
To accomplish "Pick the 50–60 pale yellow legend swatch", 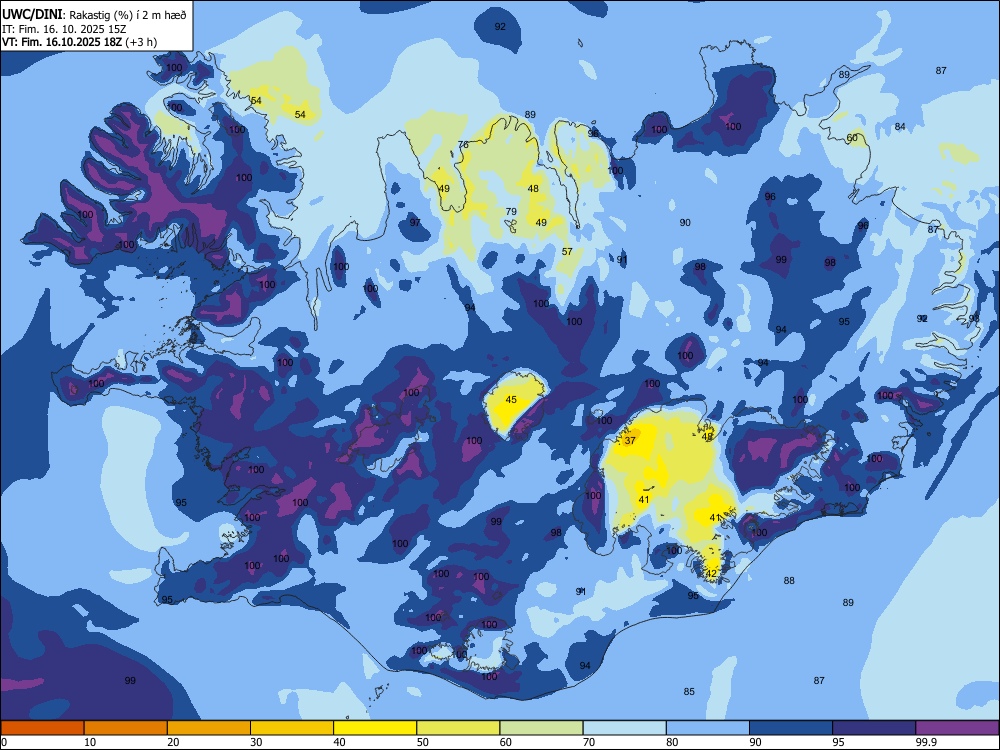I will pos(458,728).
